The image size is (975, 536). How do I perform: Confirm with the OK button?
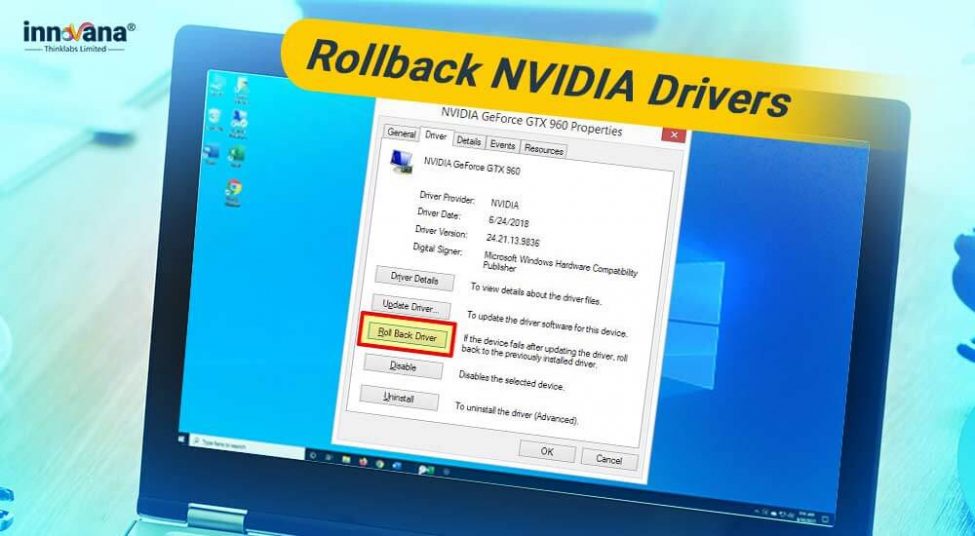click(547, 451)
